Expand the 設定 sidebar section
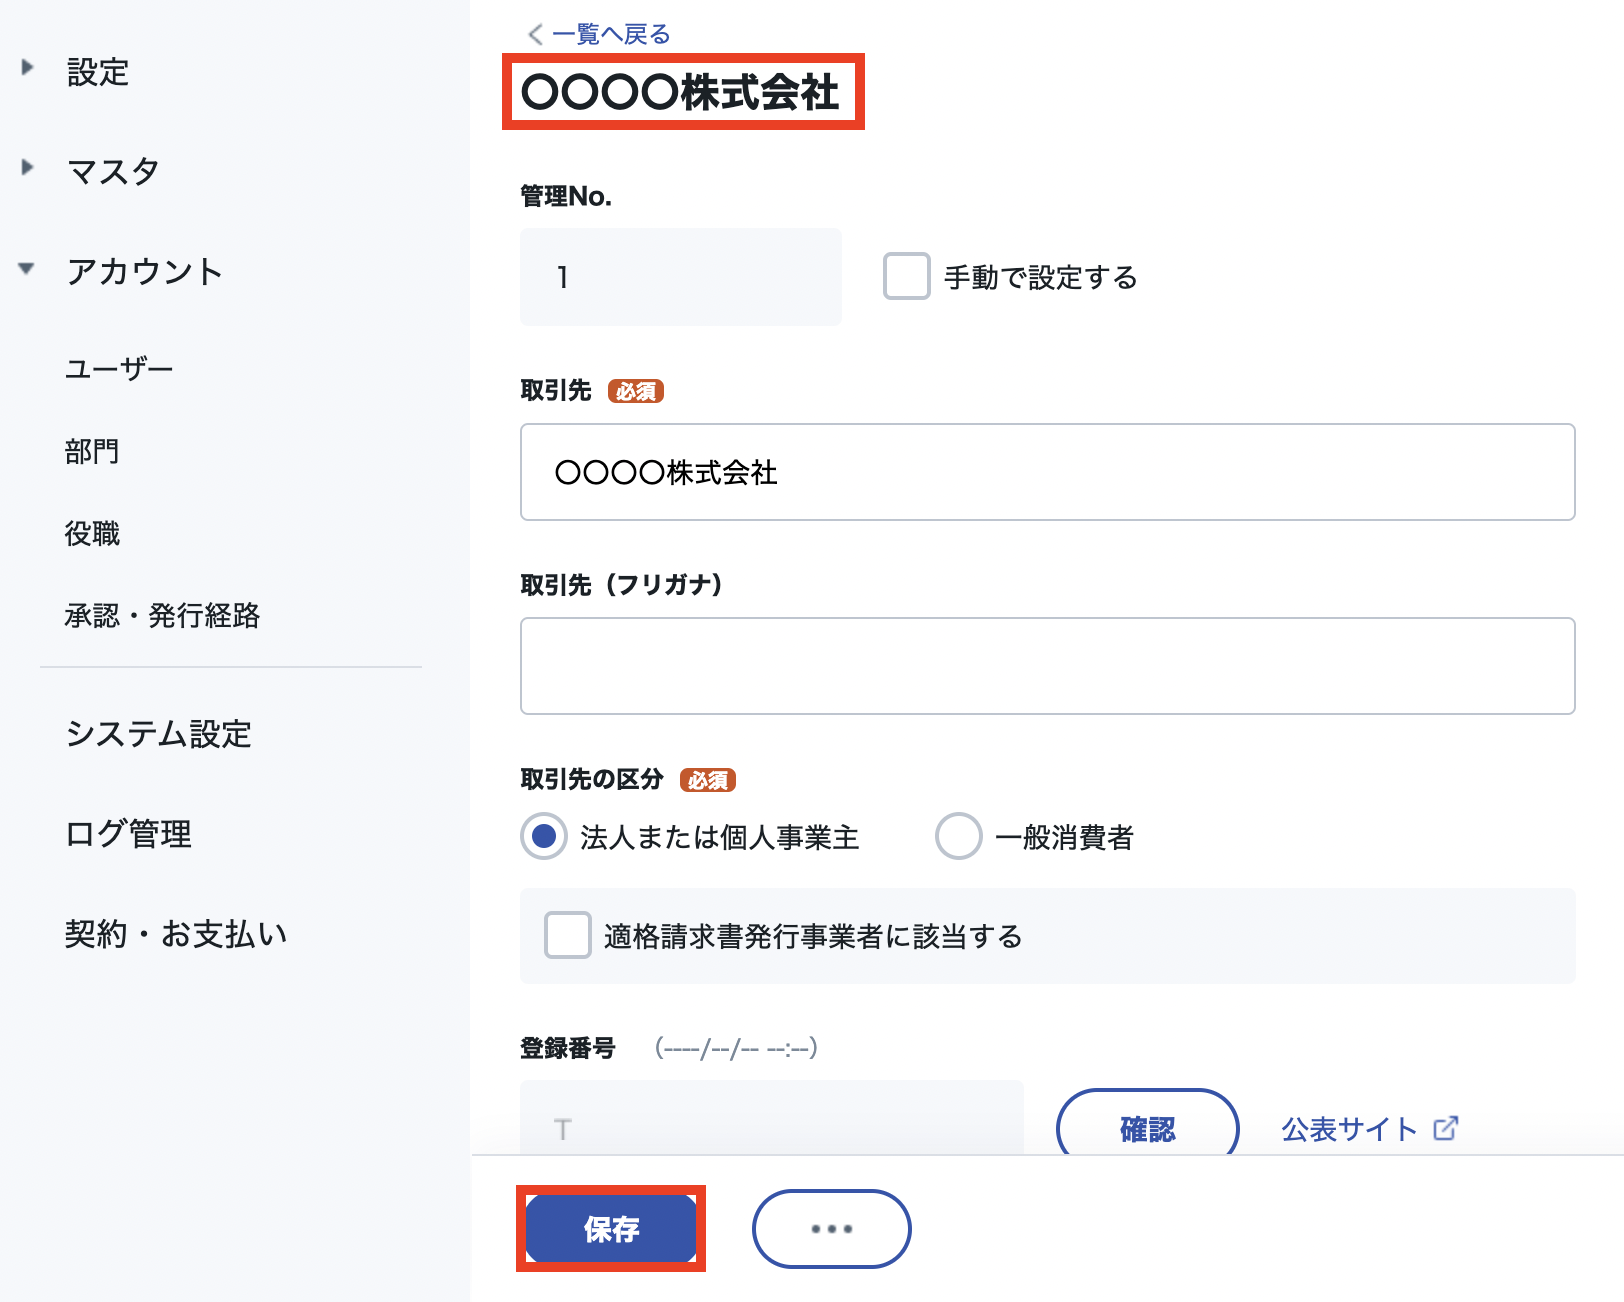1624x1302 pixels. pyautogui.click(x=28, y=68)
